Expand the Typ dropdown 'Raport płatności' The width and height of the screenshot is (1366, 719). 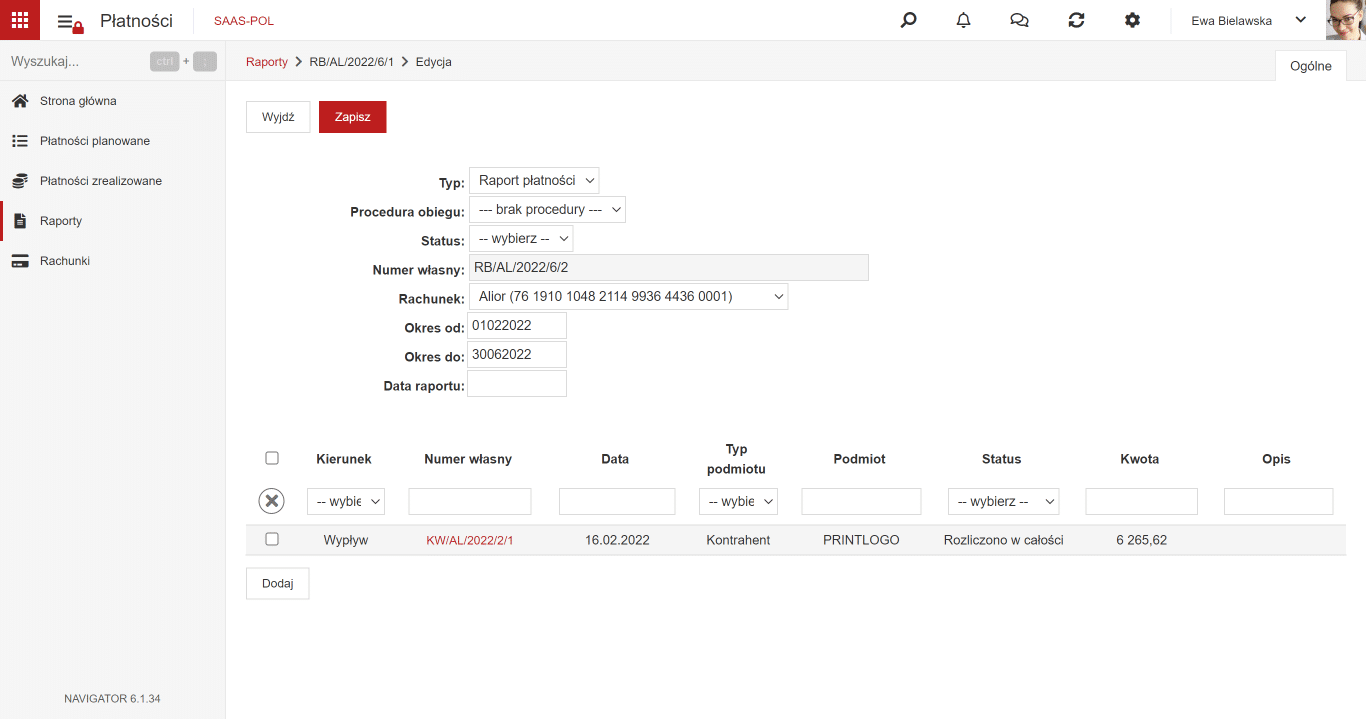(x=534, y=181)
